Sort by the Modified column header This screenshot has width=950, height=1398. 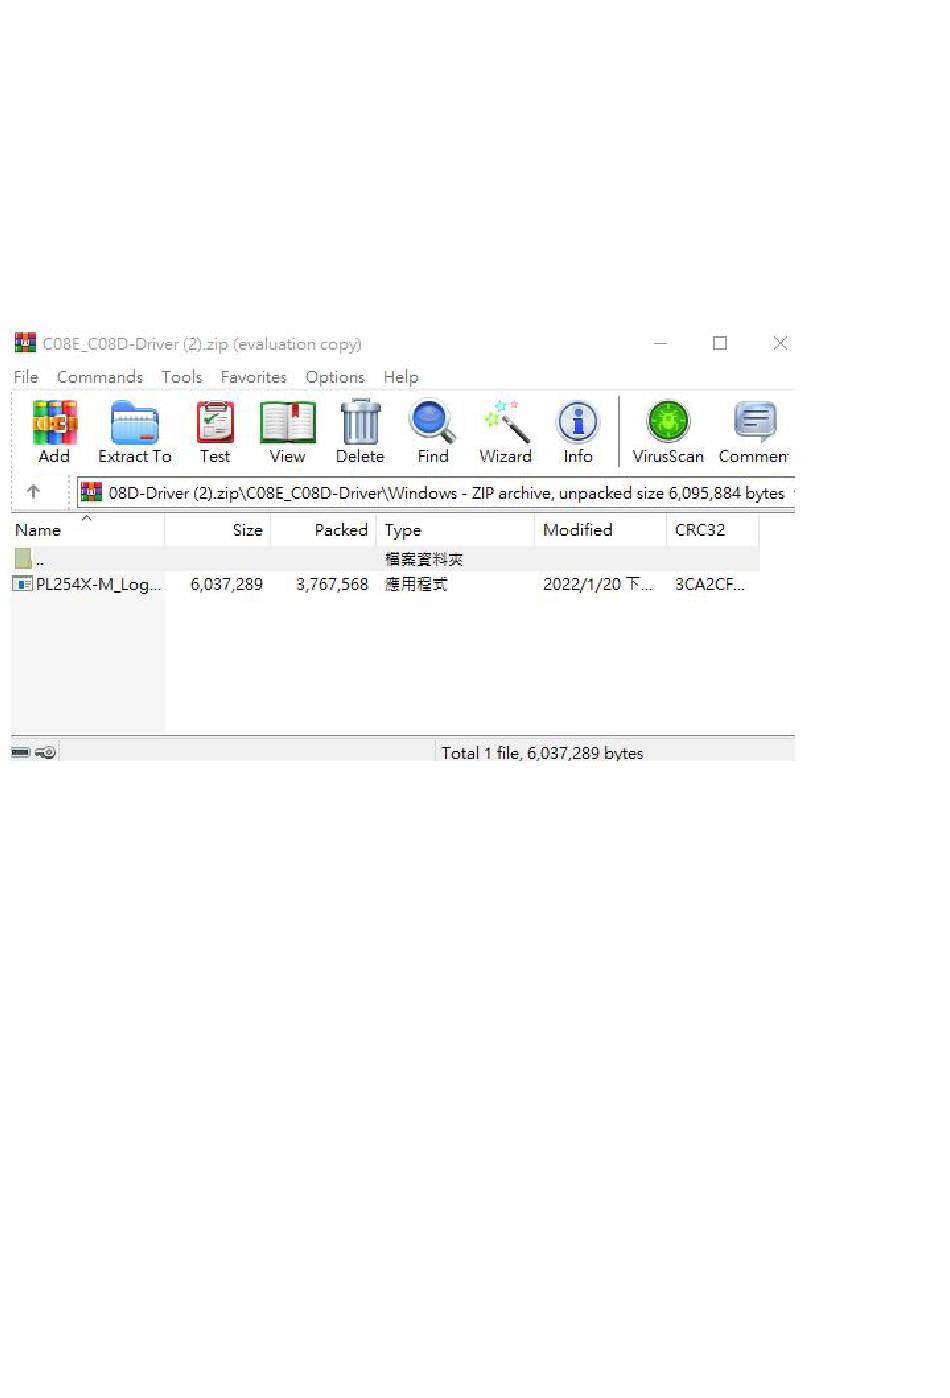tap(600, 530)
